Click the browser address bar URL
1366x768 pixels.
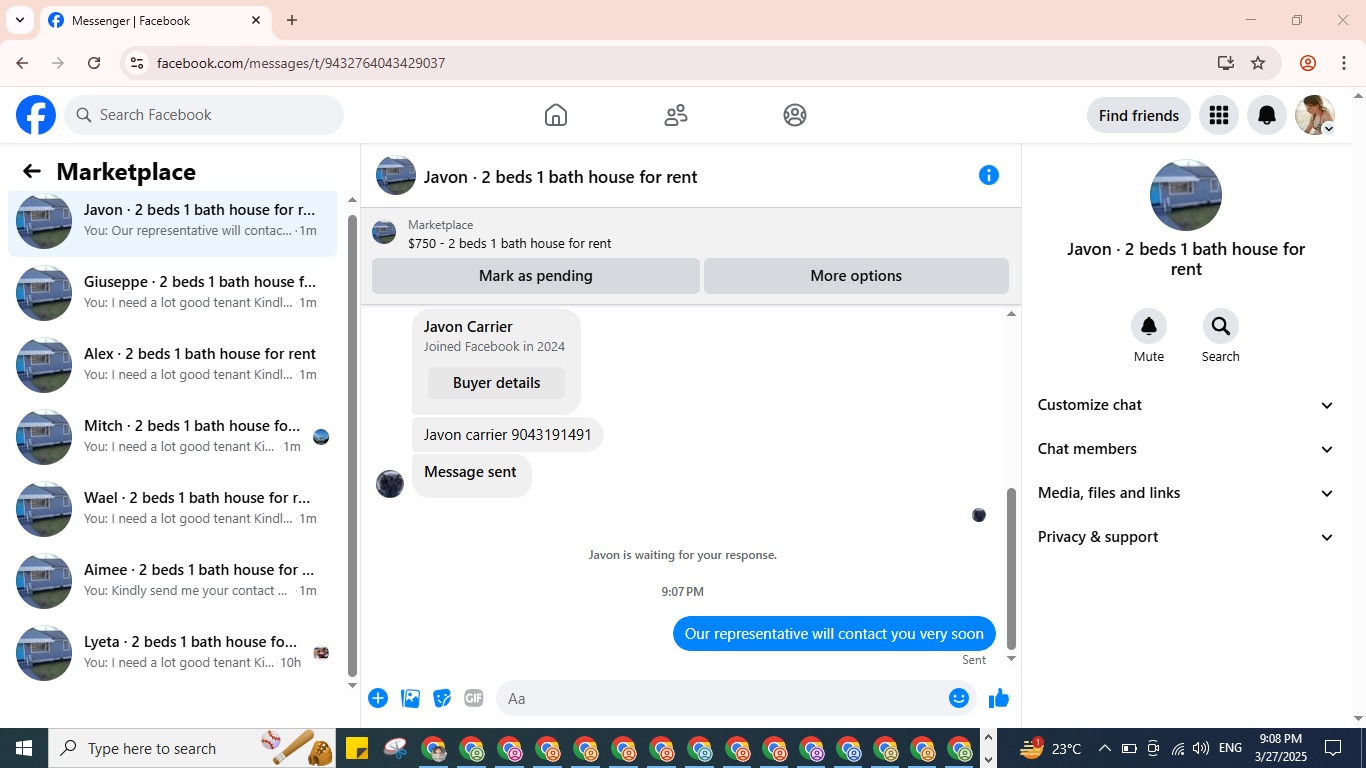tap(301, 63)
